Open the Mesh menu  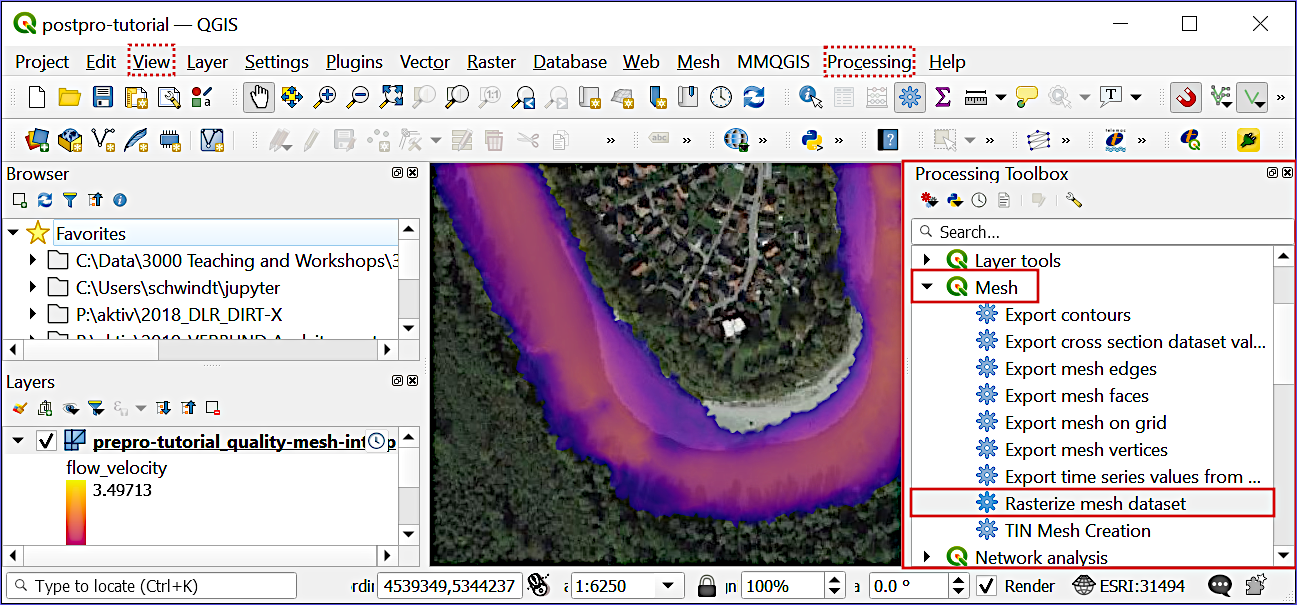click(x=698, y=61)
